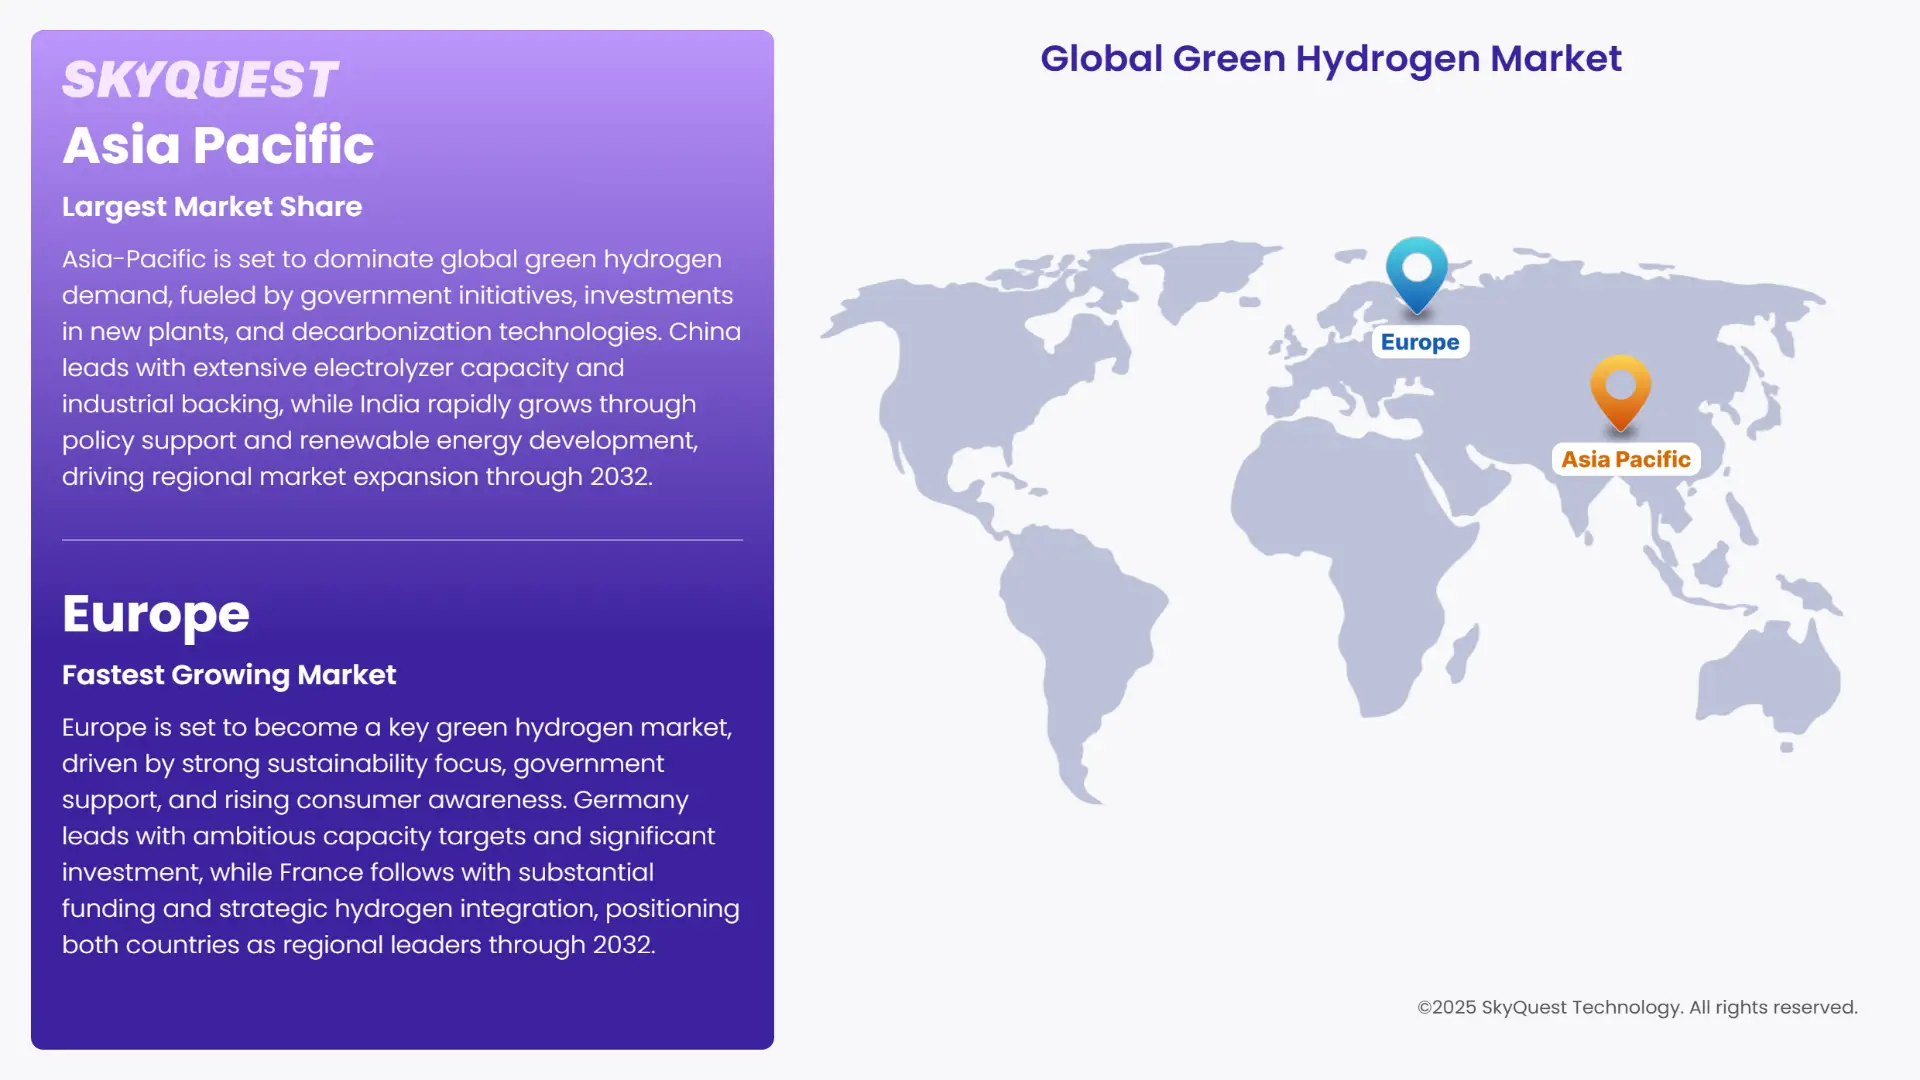Collapse the Largest Market Share section

[x=212, y=206]
